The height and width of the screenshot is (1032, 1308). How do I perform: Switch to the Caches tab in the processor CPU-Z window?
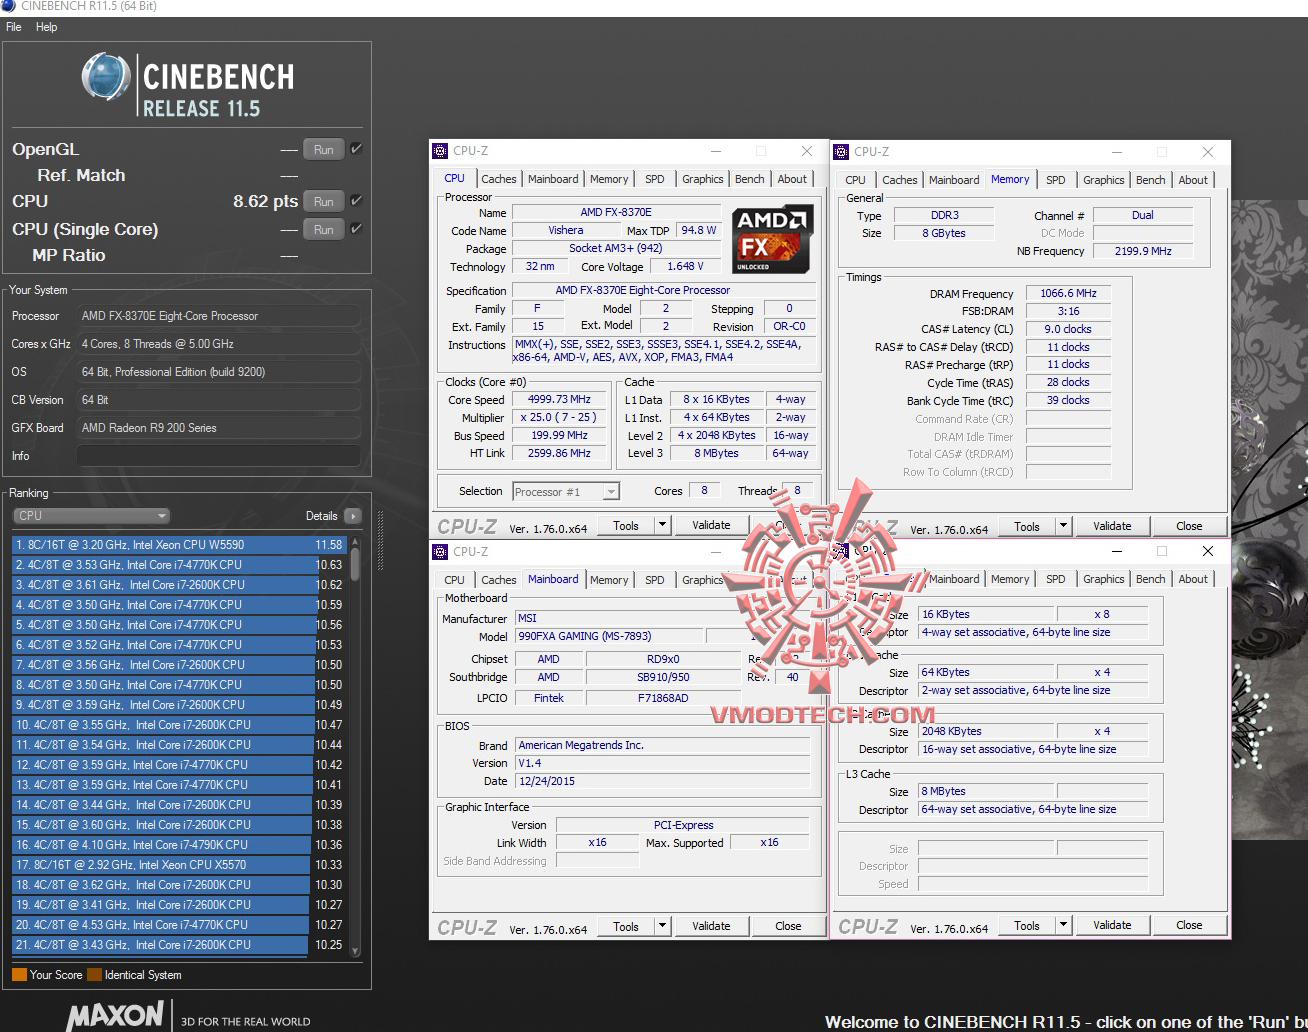tap(498, 179)
